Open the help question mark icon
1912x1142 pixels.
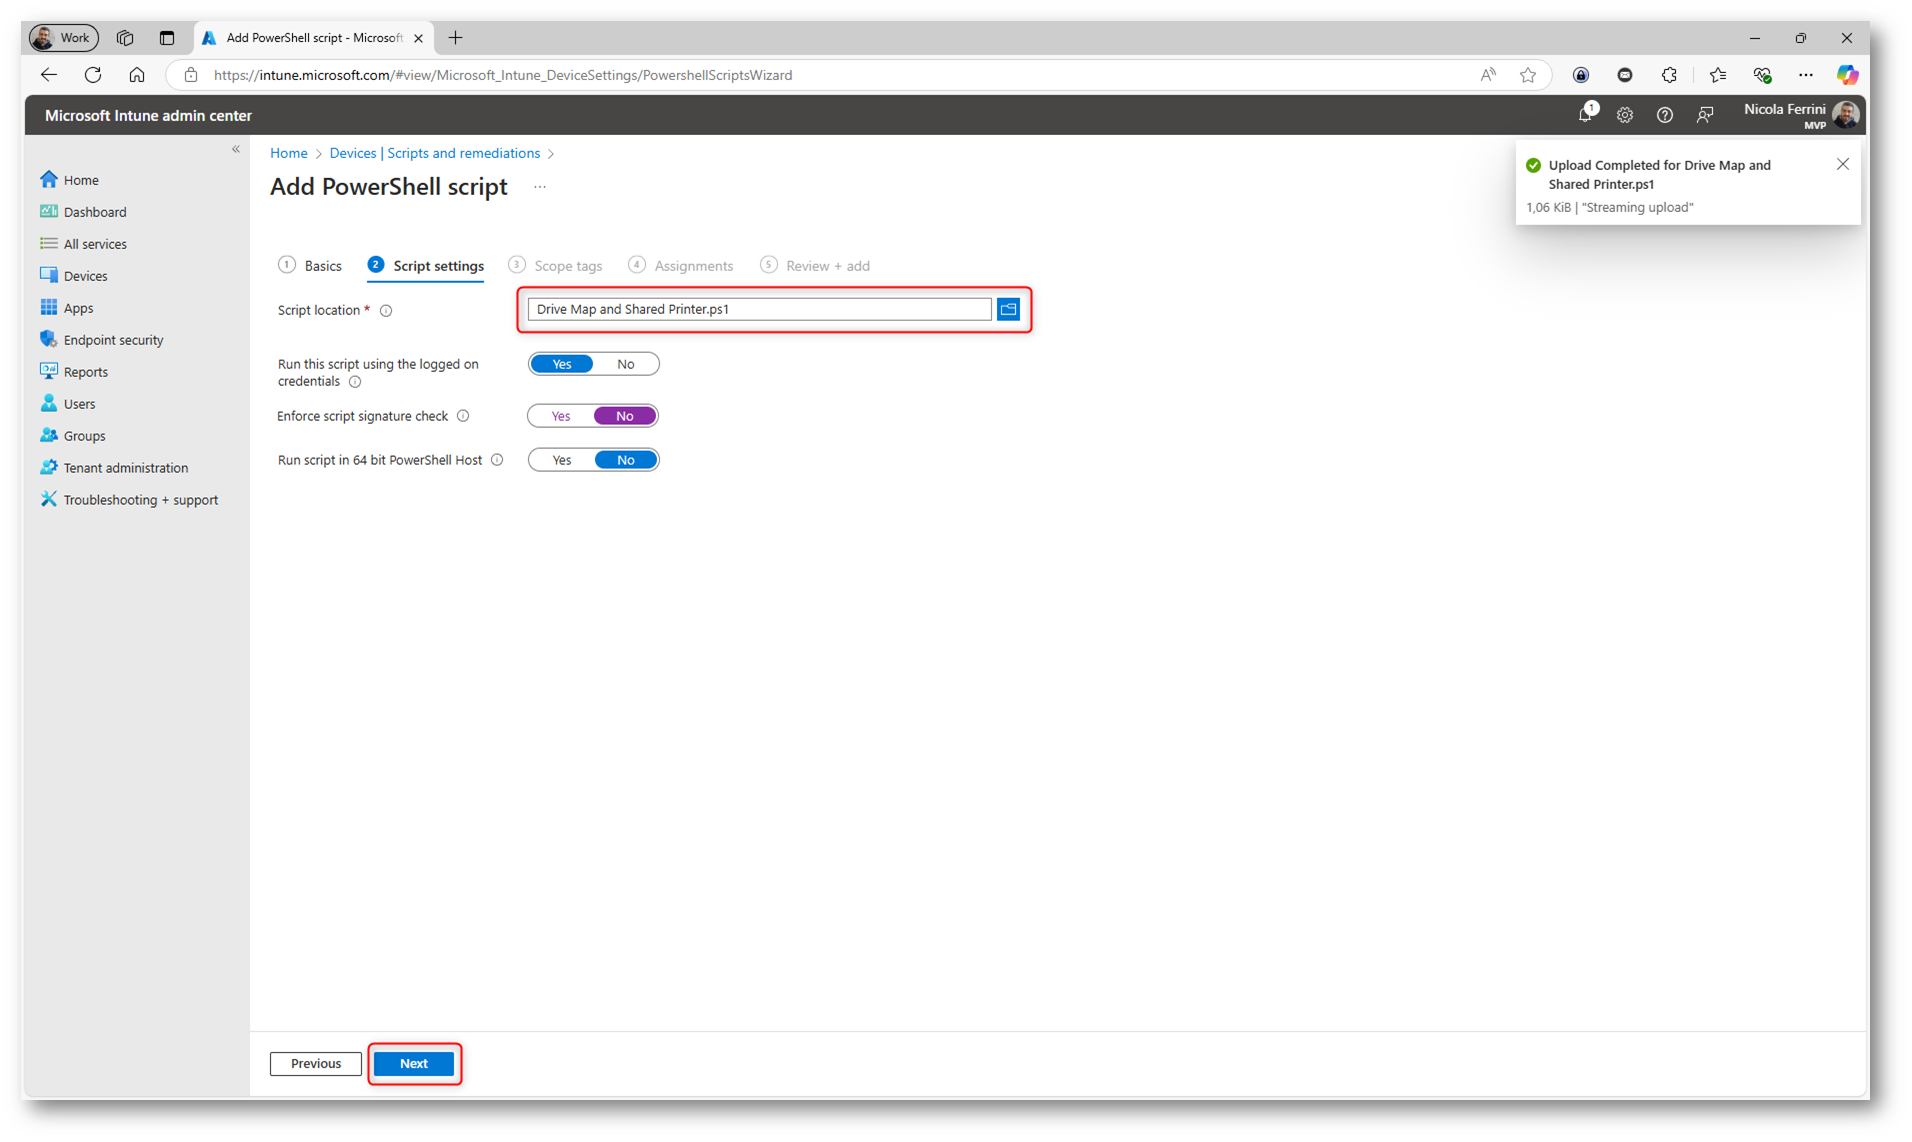pyautogui.click(x=1665, y=115)
